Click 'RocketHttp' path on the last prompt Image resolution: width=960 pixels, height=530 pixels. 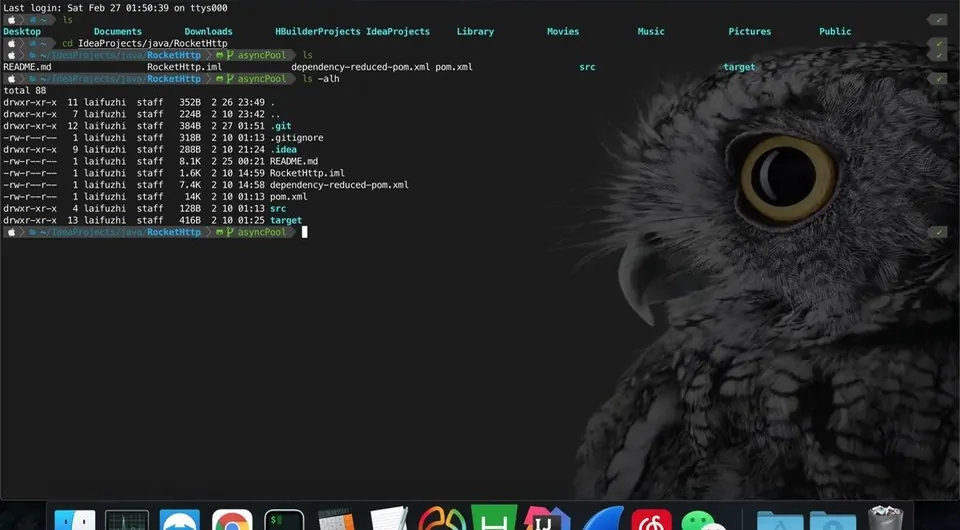click(174, 232)
